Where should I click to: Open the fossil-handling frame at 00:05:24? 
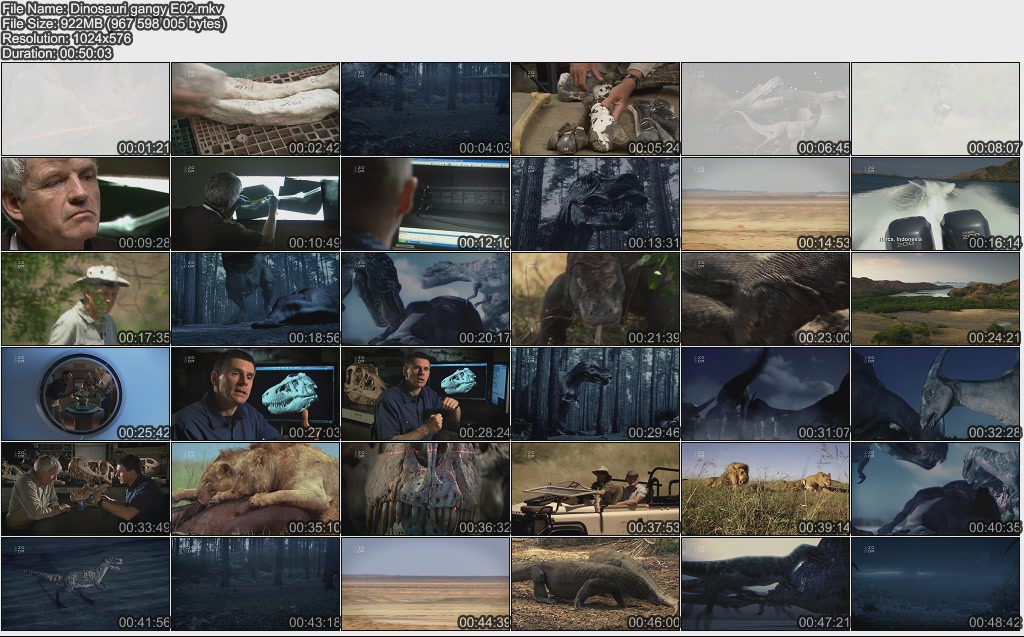[595, 109]
